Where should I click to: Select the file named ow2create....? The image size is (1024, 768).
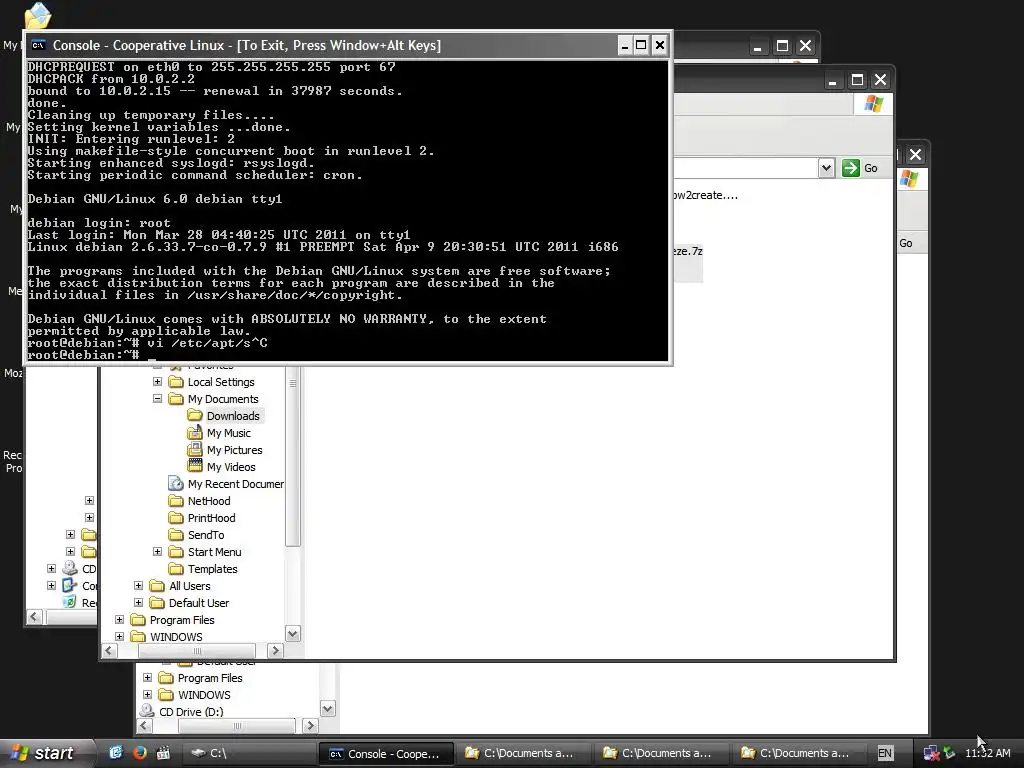pyautogui.click(x=705, y=195)
